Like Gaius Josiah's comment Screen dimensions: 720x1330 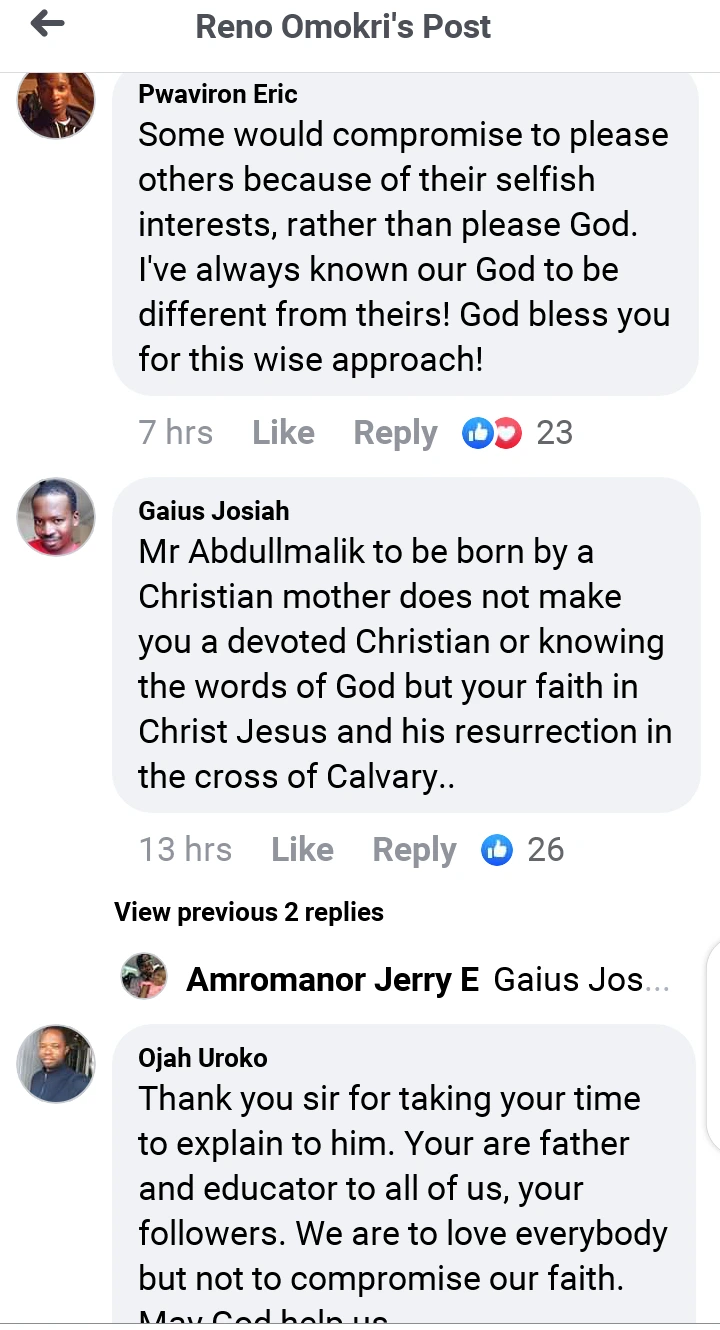point(302,850)
